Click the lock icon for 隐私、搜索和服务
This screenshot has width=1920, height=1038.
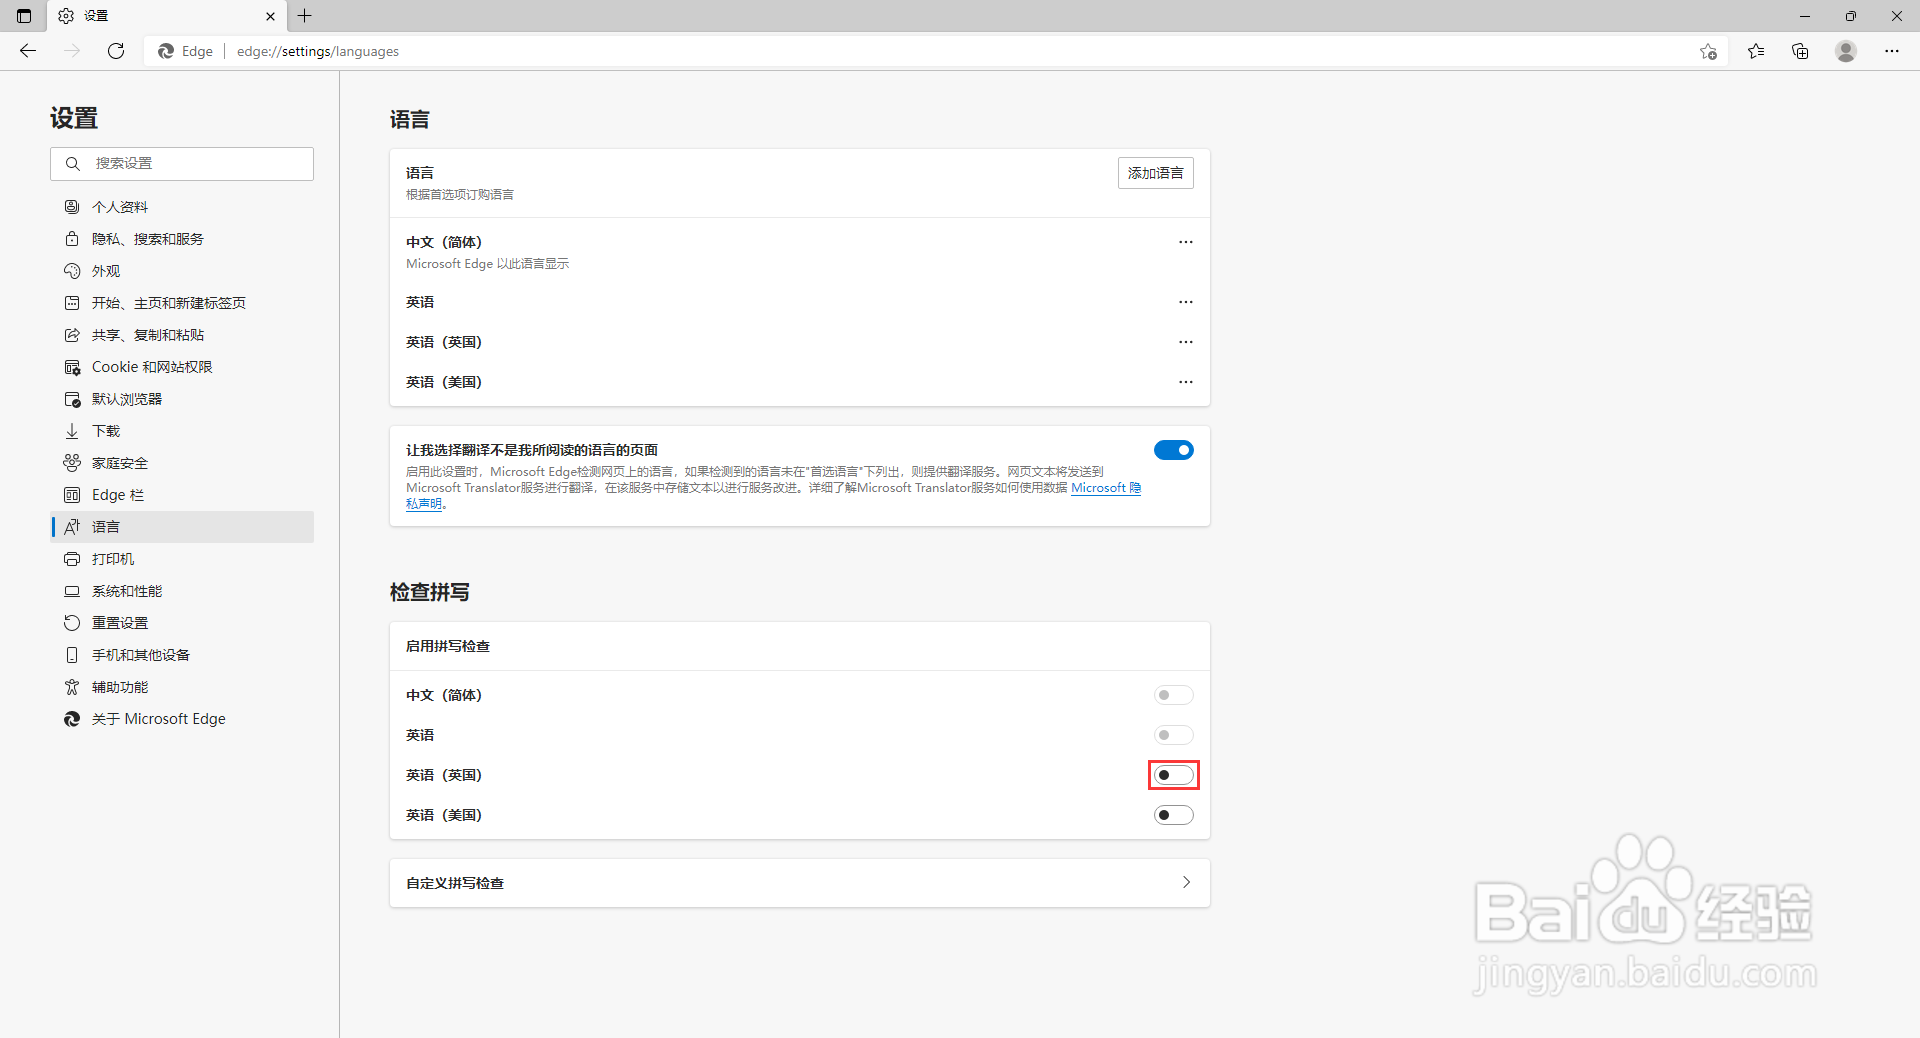72,239
